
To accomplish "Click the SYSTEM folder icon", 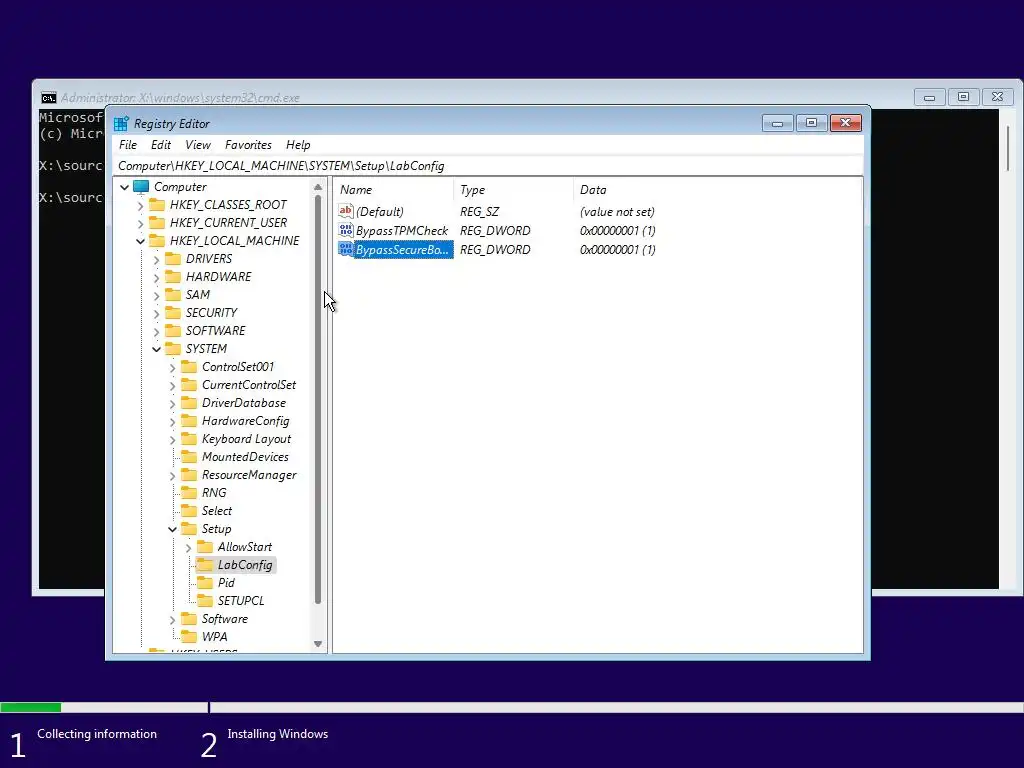I will [173, 349].
